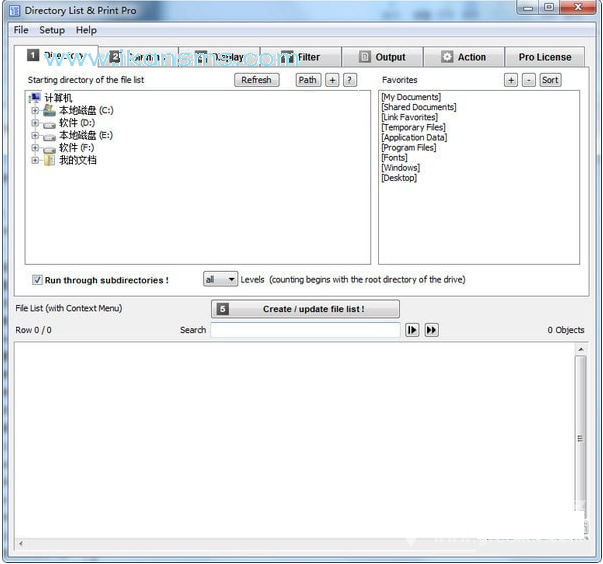
Task: Toggle Run through subdirectories checkbox
Action: pyautogui.click(x=37, y=280)
